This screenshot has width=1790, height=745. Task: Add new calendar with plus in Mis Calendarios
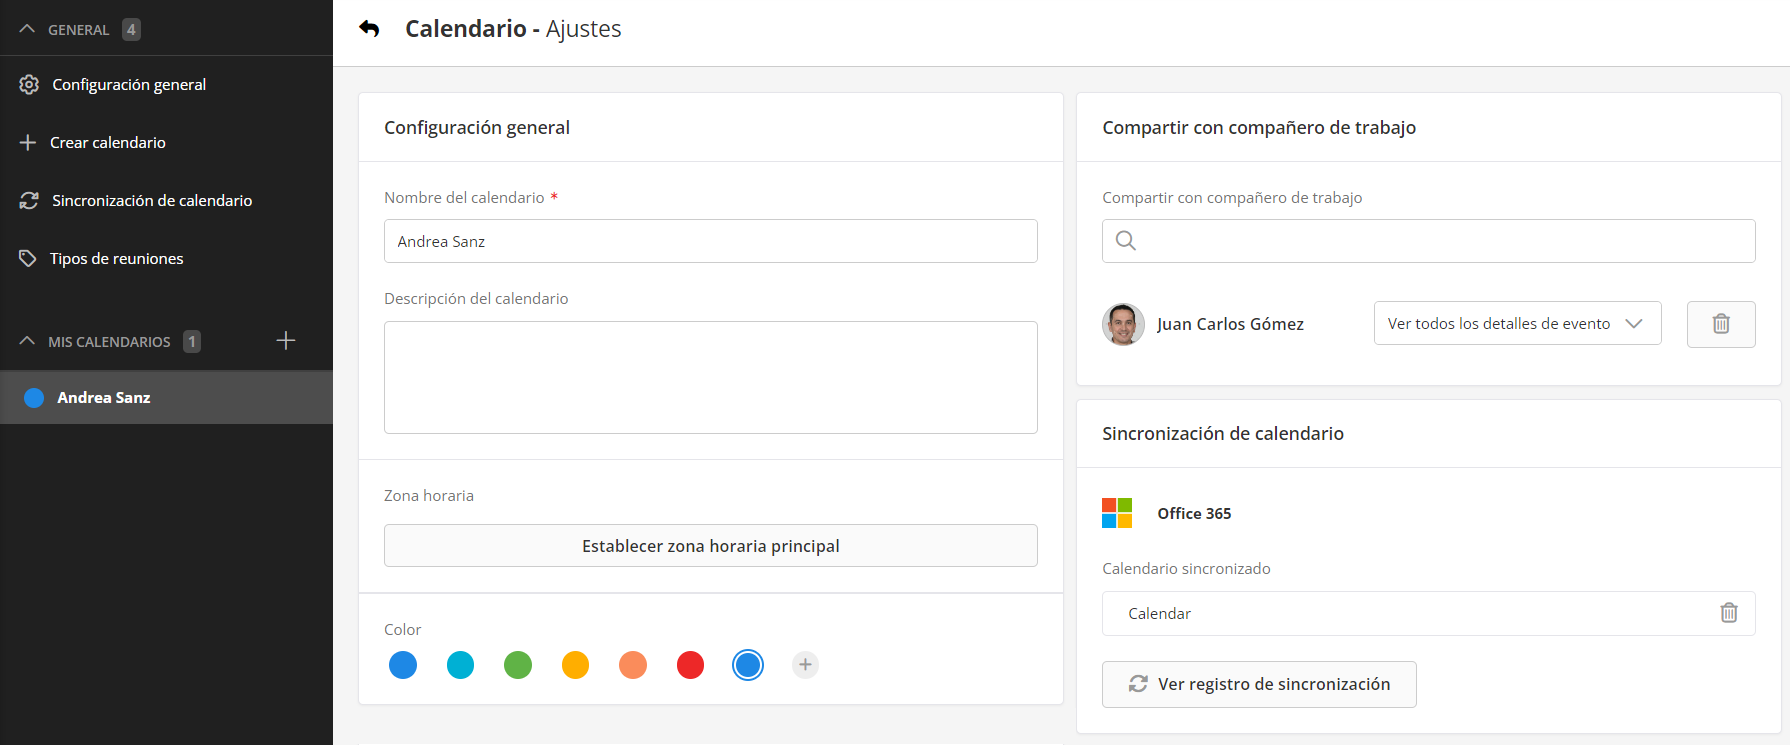point(286,341)
